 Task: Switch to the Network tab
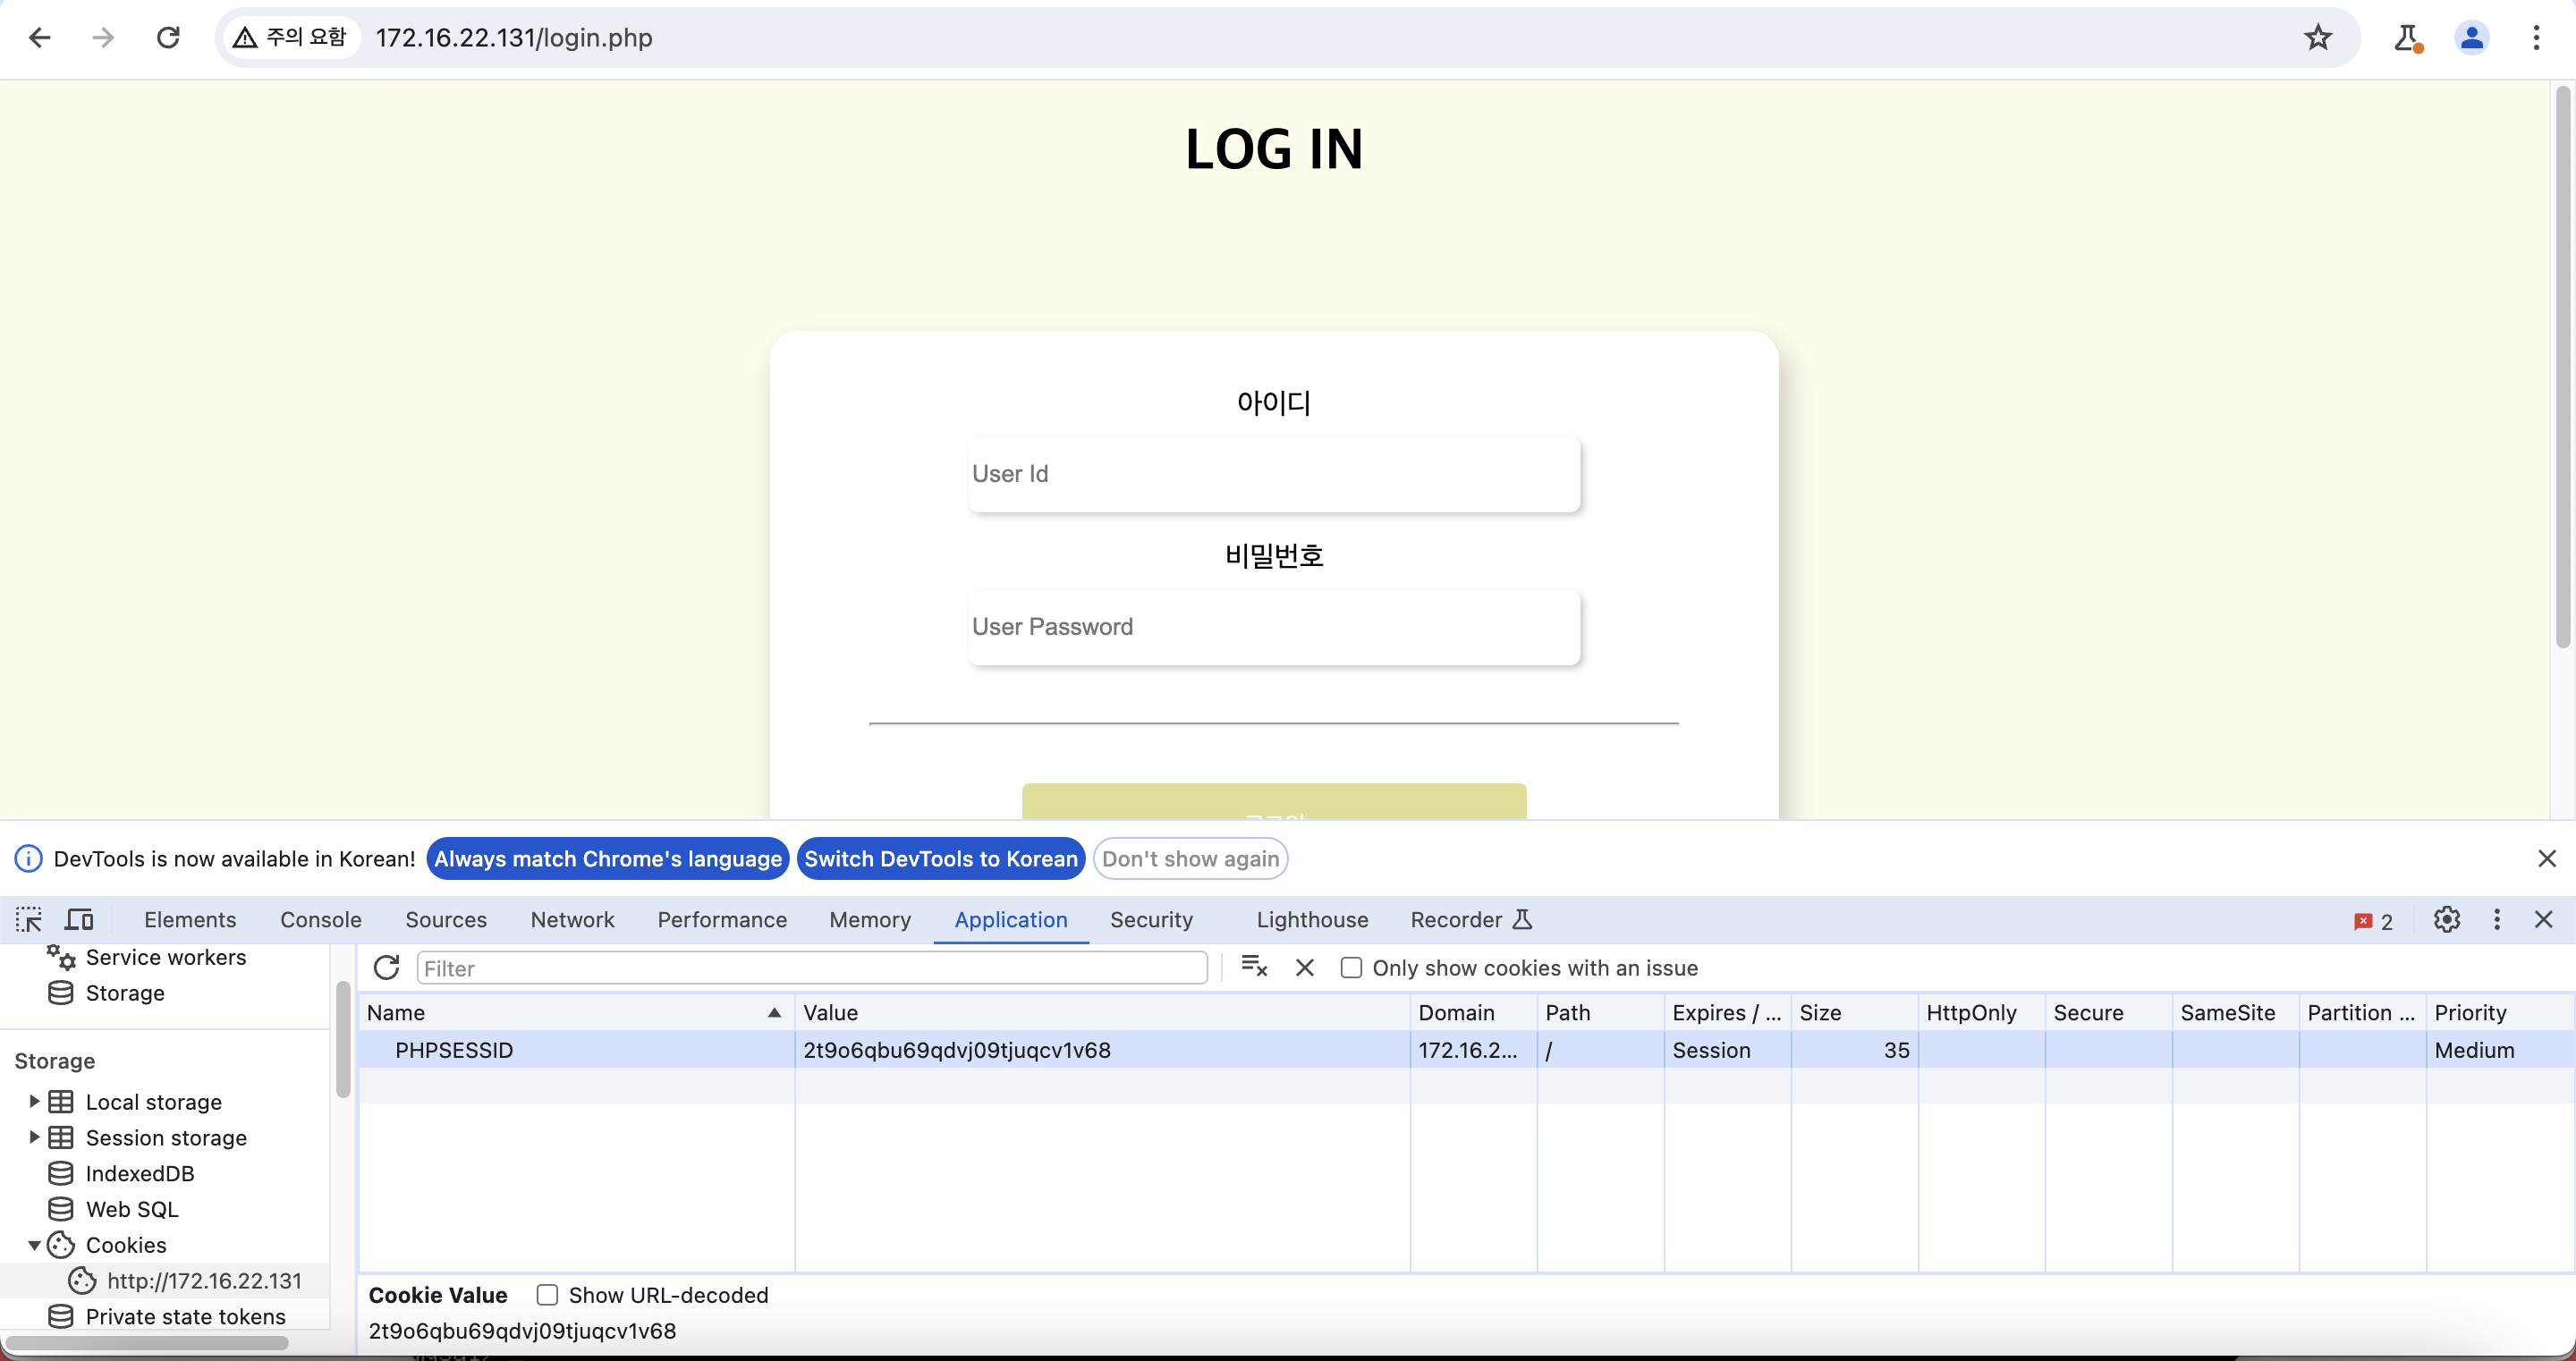coord(572,919)
